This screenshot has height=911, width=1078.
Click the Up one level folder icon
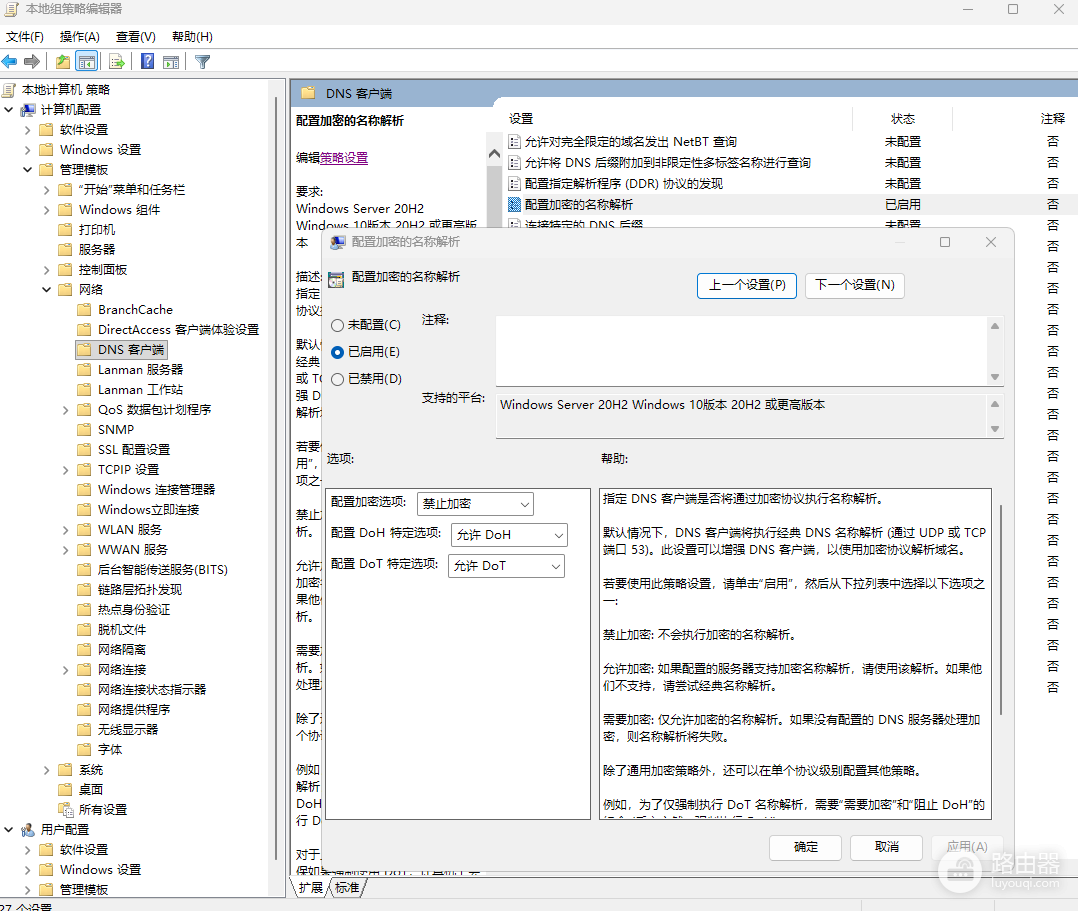(x=63, y=62)
